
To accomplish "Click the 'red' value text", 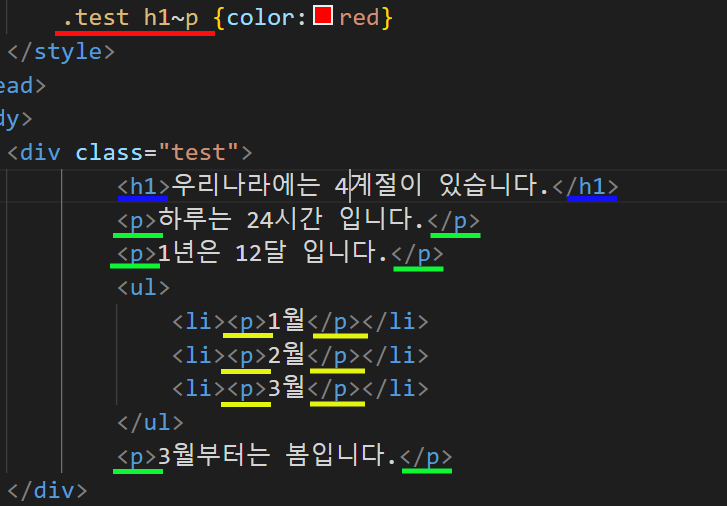I will 359,18.
